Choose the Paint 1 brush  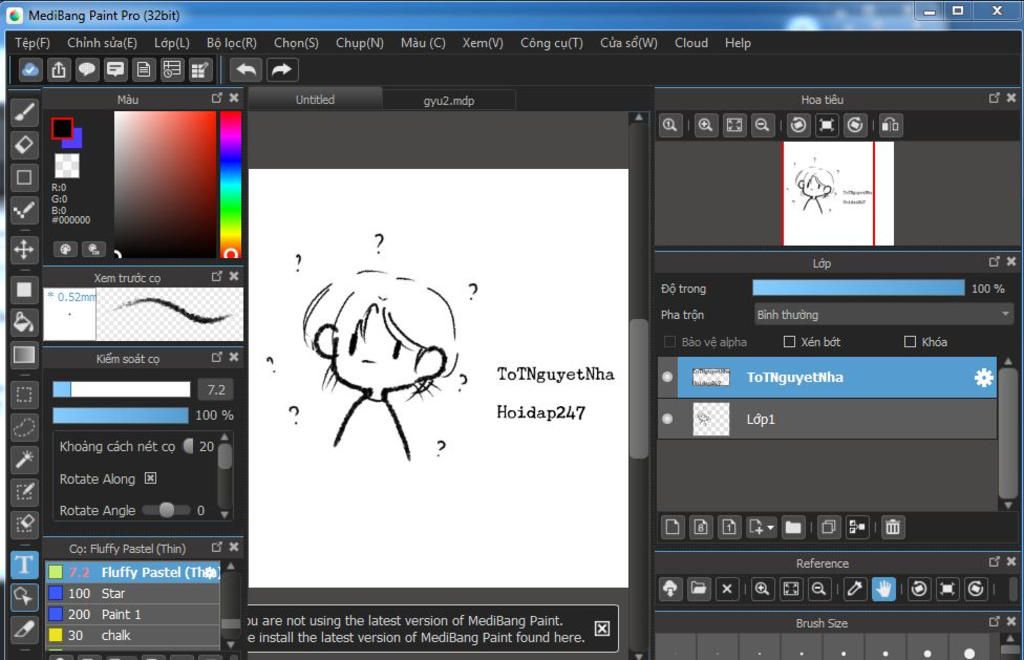133,614
